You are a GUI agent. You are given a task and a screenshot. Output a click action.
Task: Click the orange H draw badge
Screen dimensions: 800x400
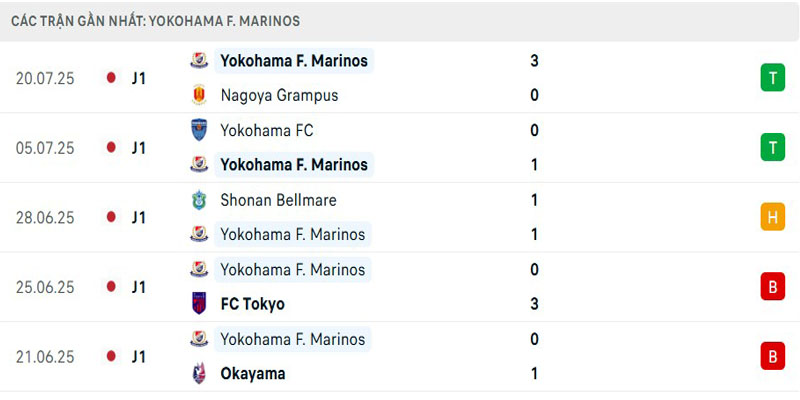click(x=772, y=217)
